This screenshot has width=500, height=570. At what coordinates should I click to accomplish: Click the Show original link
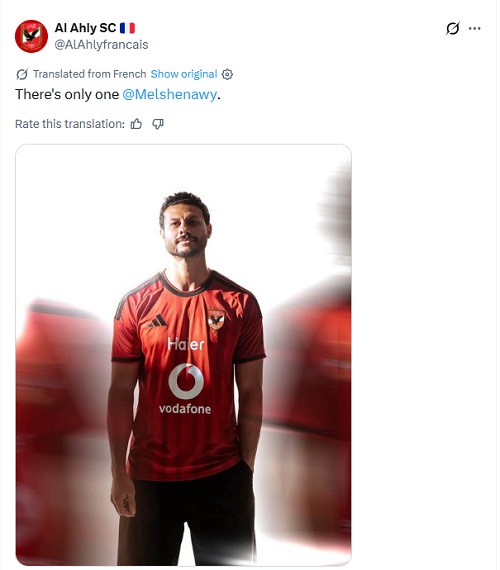tap(184, 74)
